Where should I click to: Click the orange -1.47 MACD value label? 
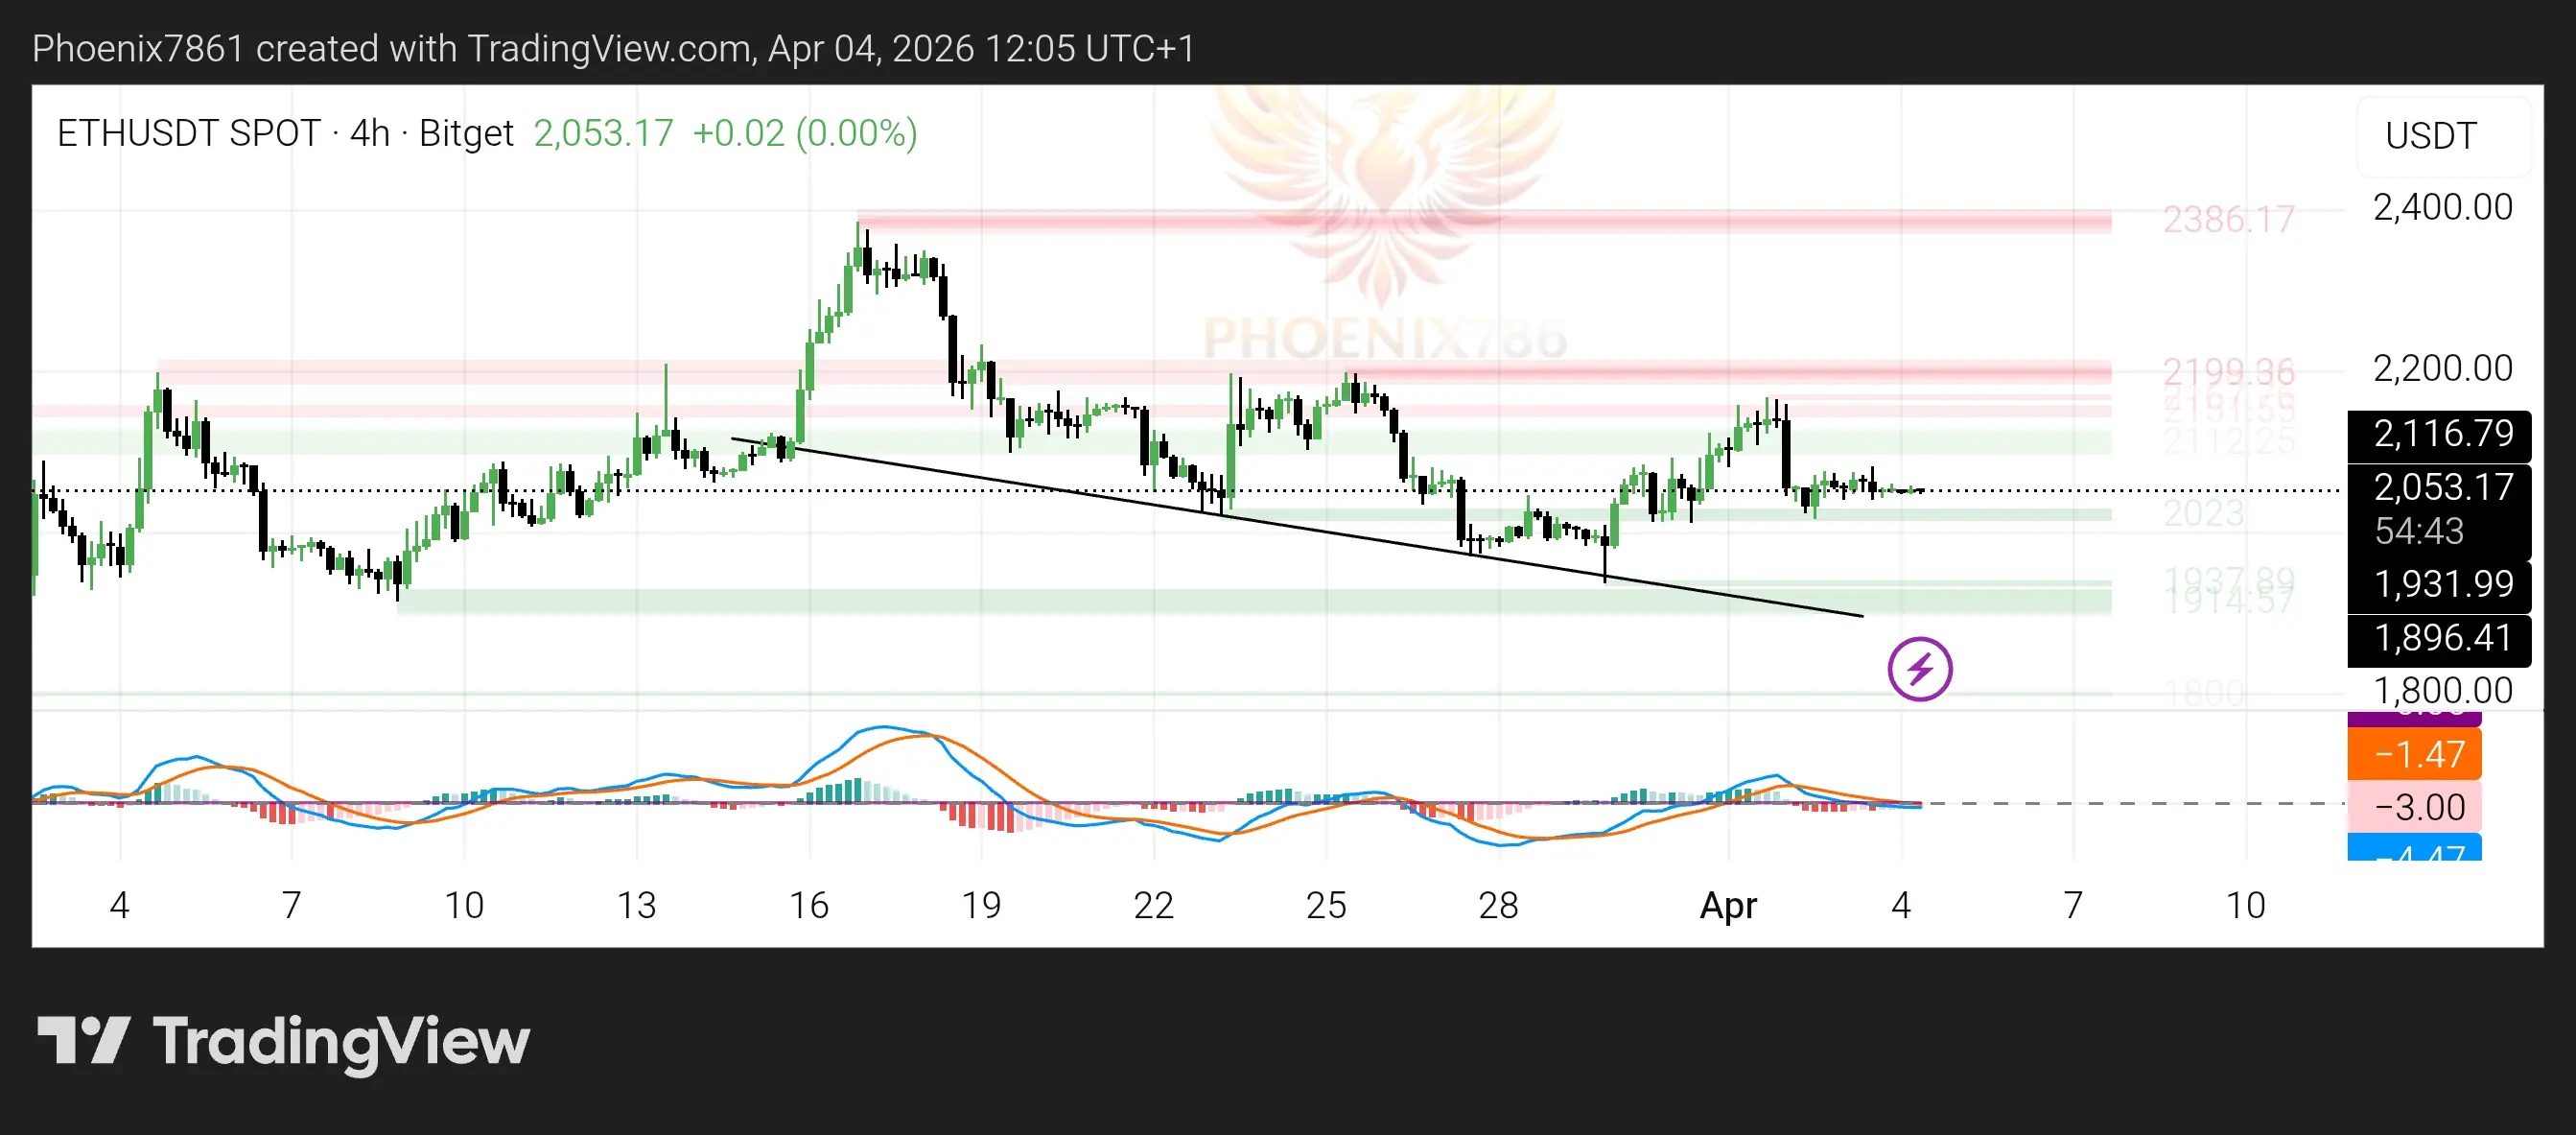2415,754
